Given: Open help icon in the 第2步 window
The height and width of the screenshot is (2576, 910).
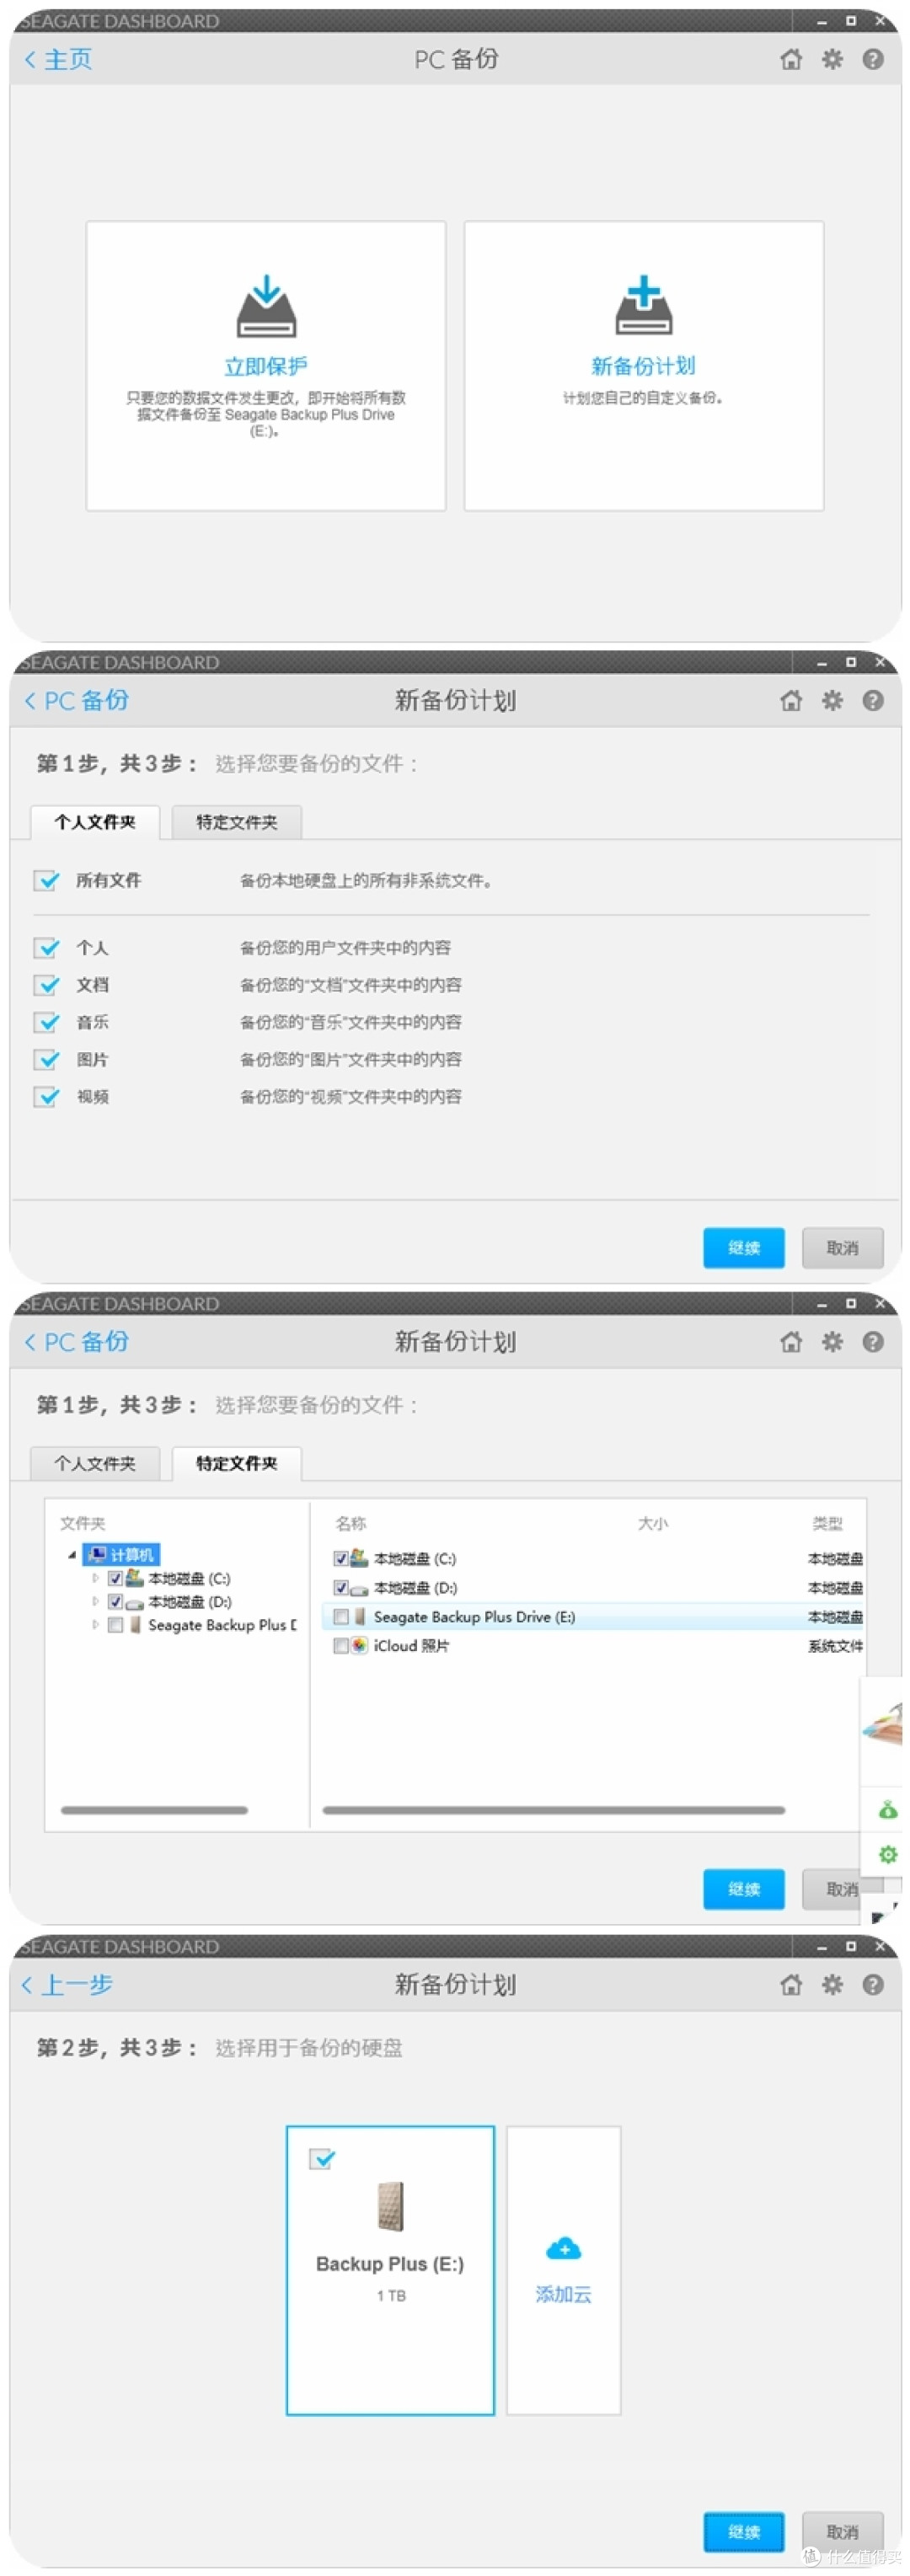Looking at the screenshot, I should pos(873,1984).
